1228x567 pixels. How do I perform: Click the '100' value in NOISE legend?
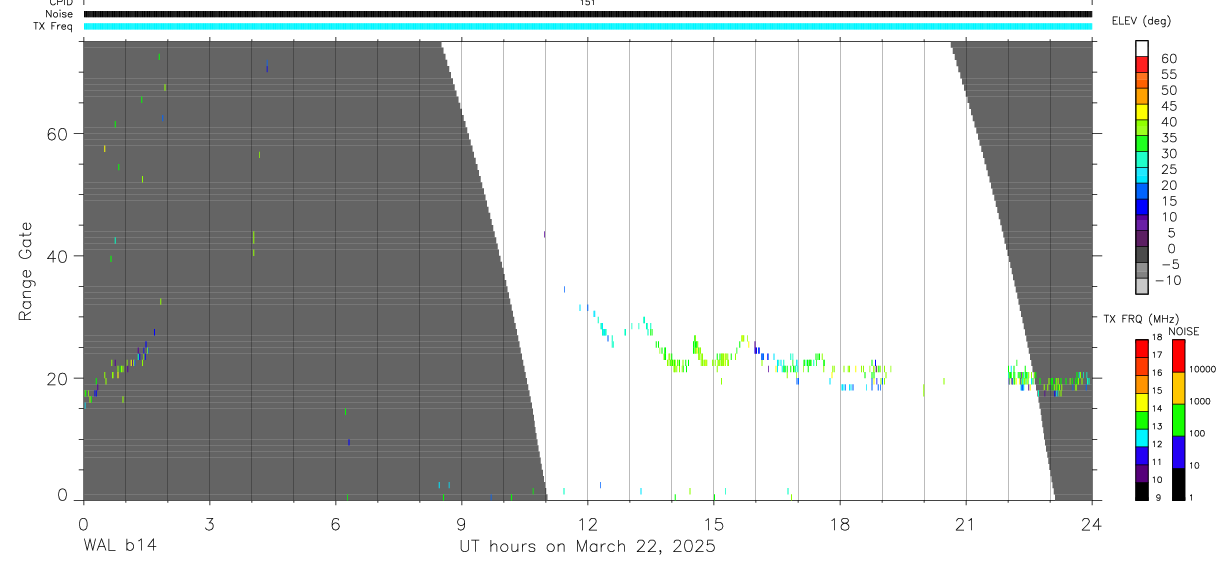point(1197,433)
